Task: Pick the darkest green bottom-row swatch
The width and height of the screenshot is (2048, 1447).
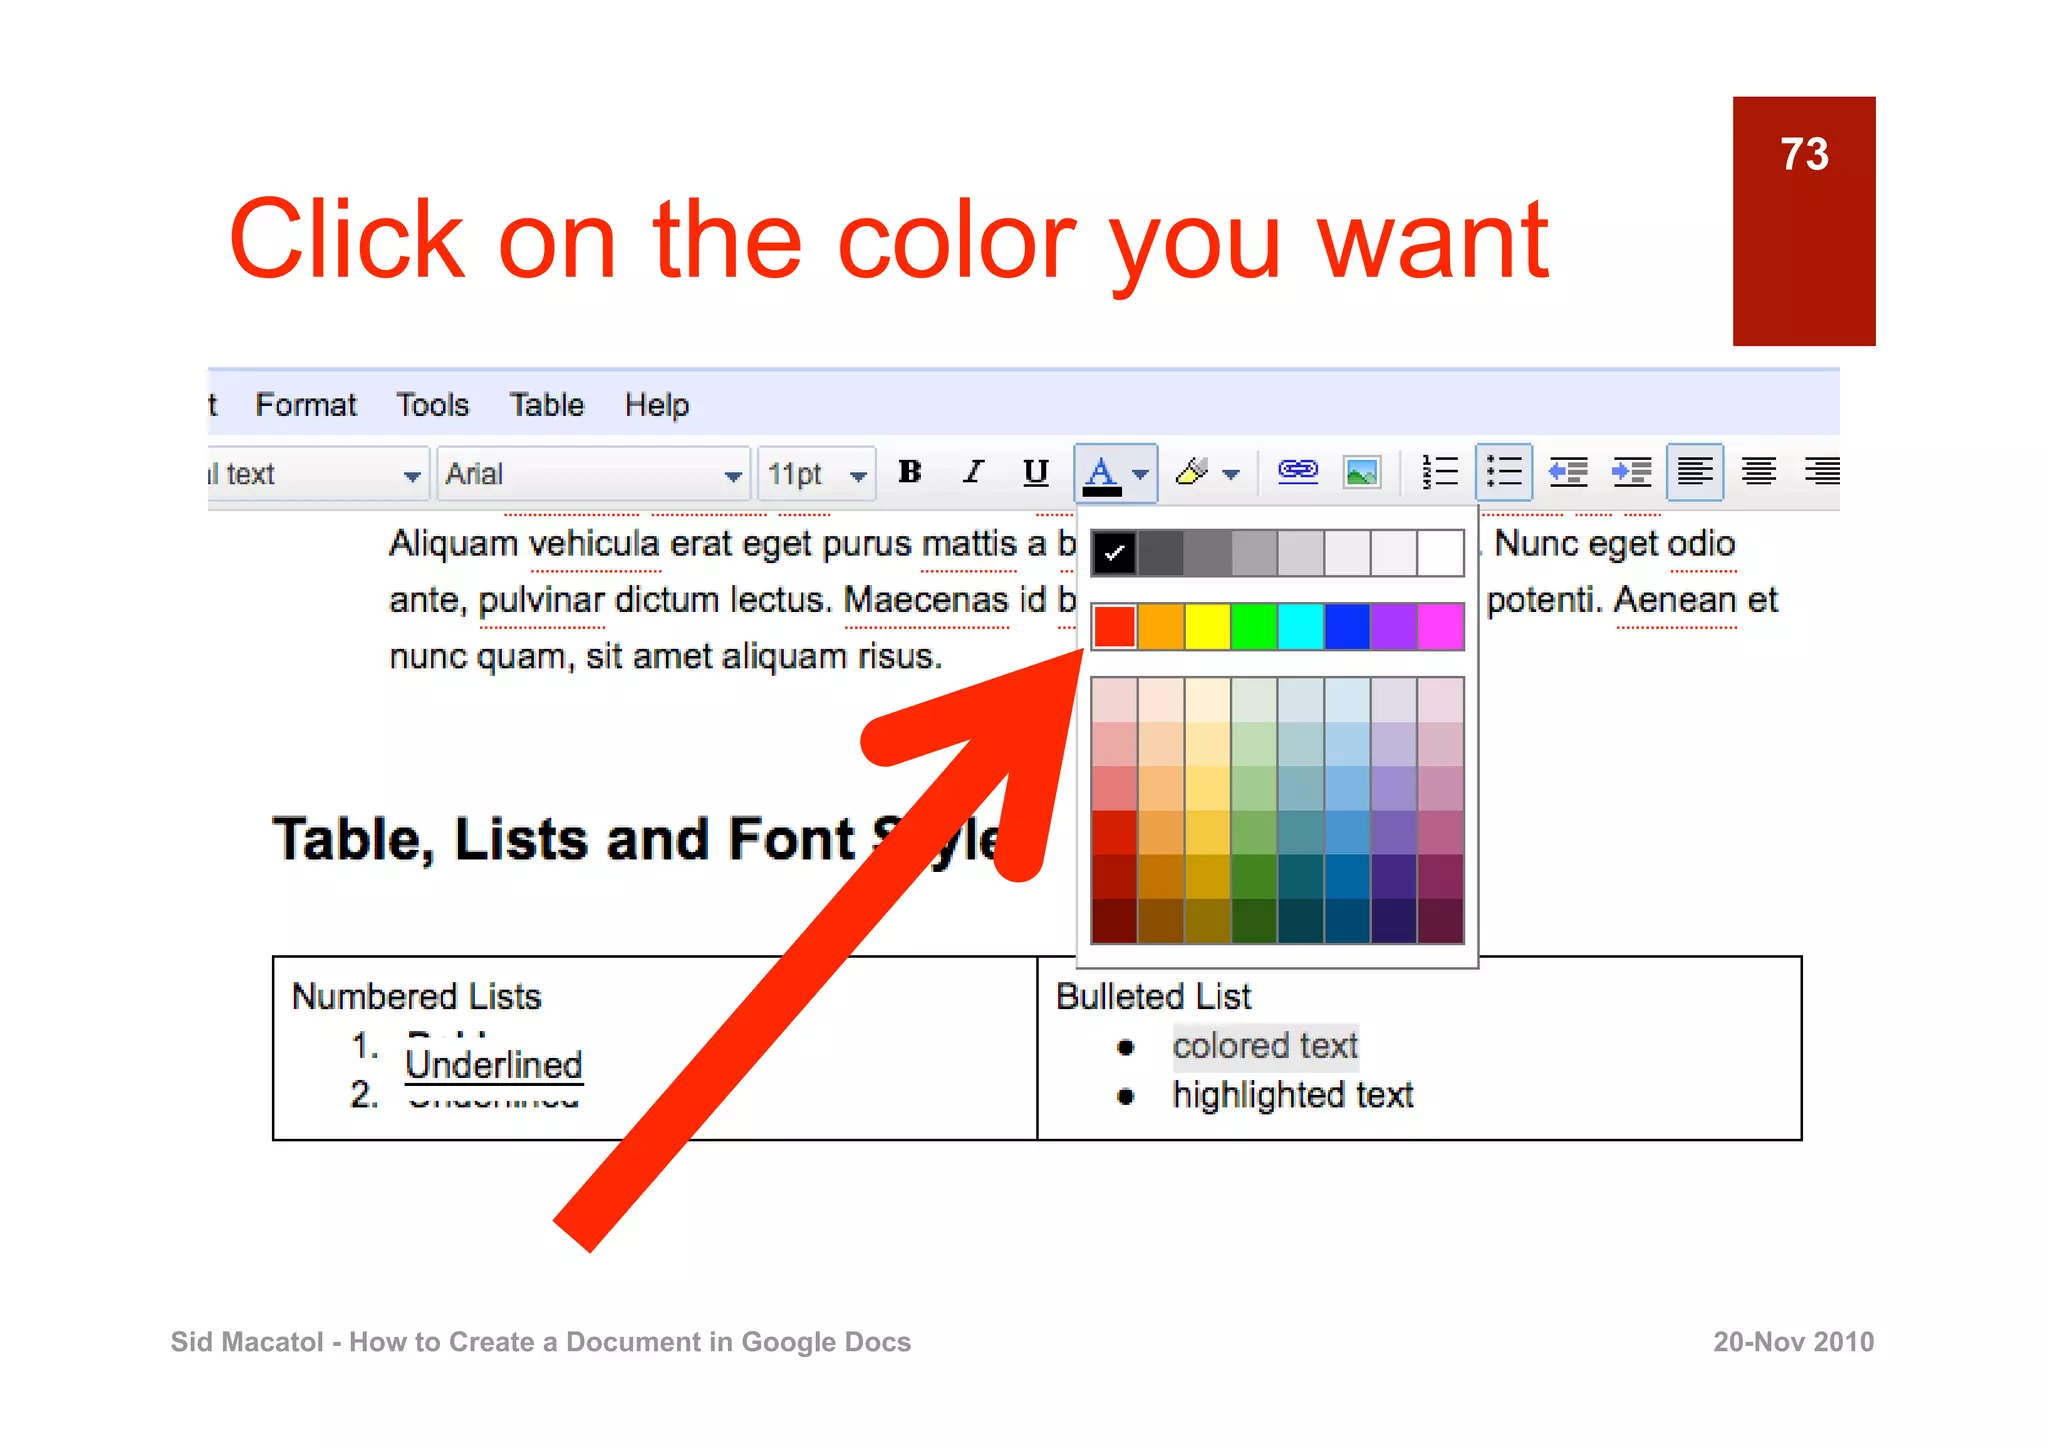Action: [1254, 921]
